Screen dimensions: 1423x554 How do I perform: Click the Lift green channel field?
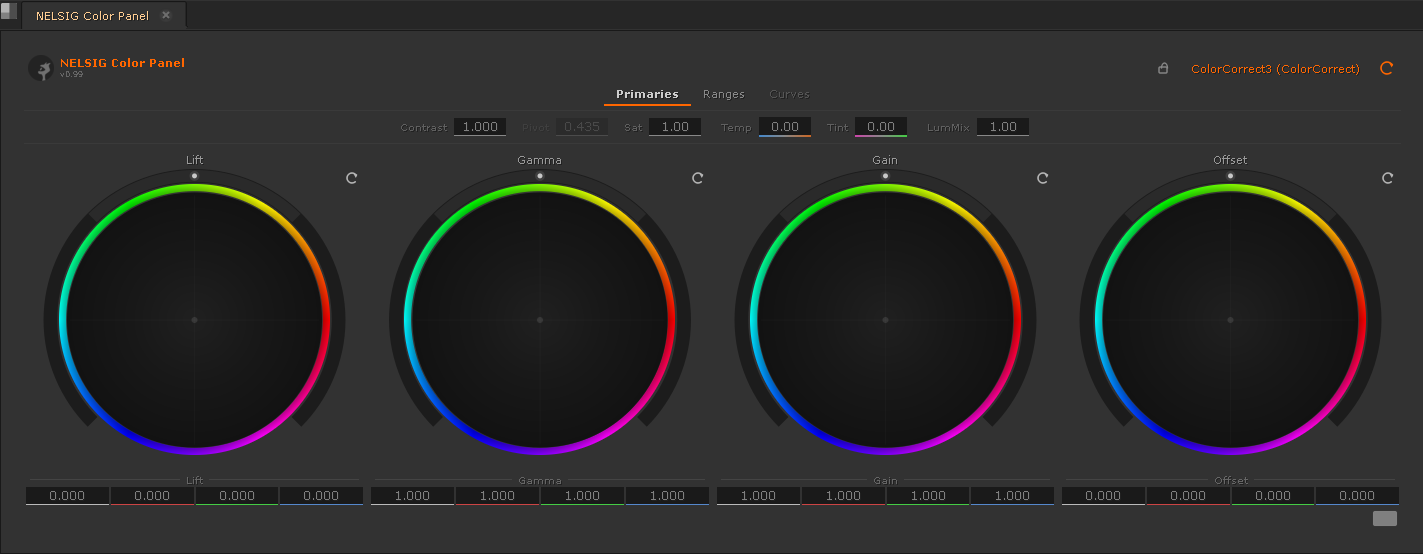[x=237, y=496]
